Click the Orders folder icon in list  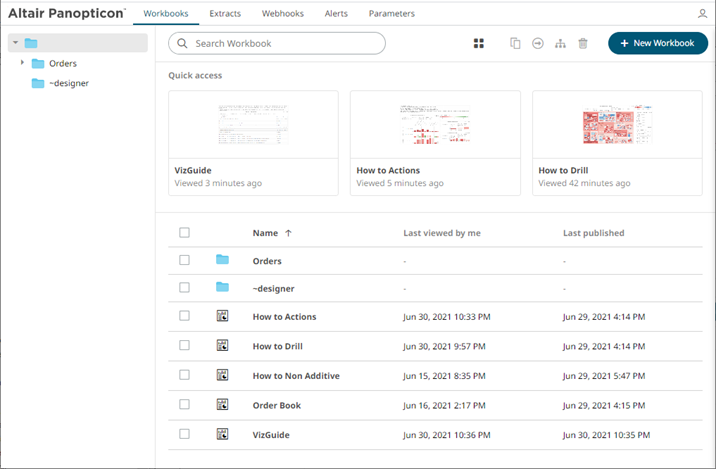tap(222, 260)
